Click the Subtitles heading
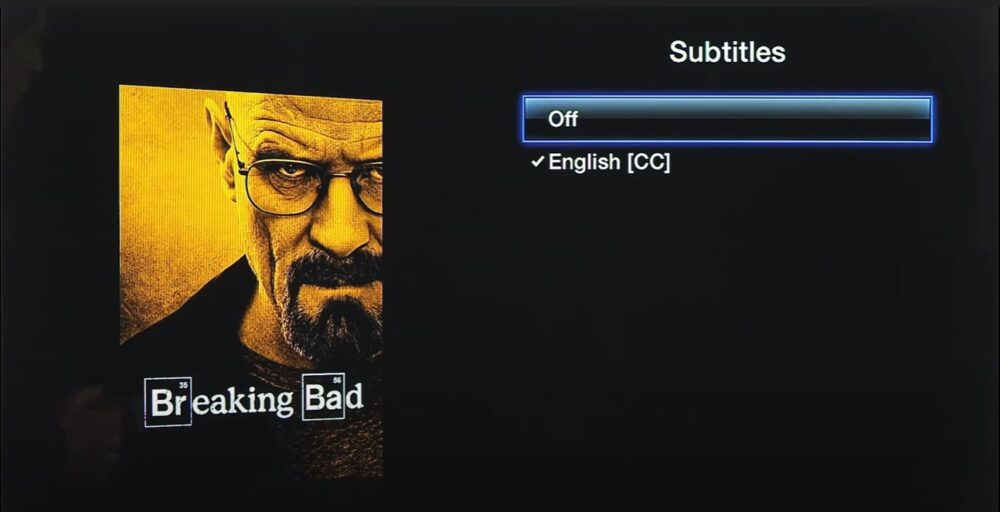 point(727,52)
